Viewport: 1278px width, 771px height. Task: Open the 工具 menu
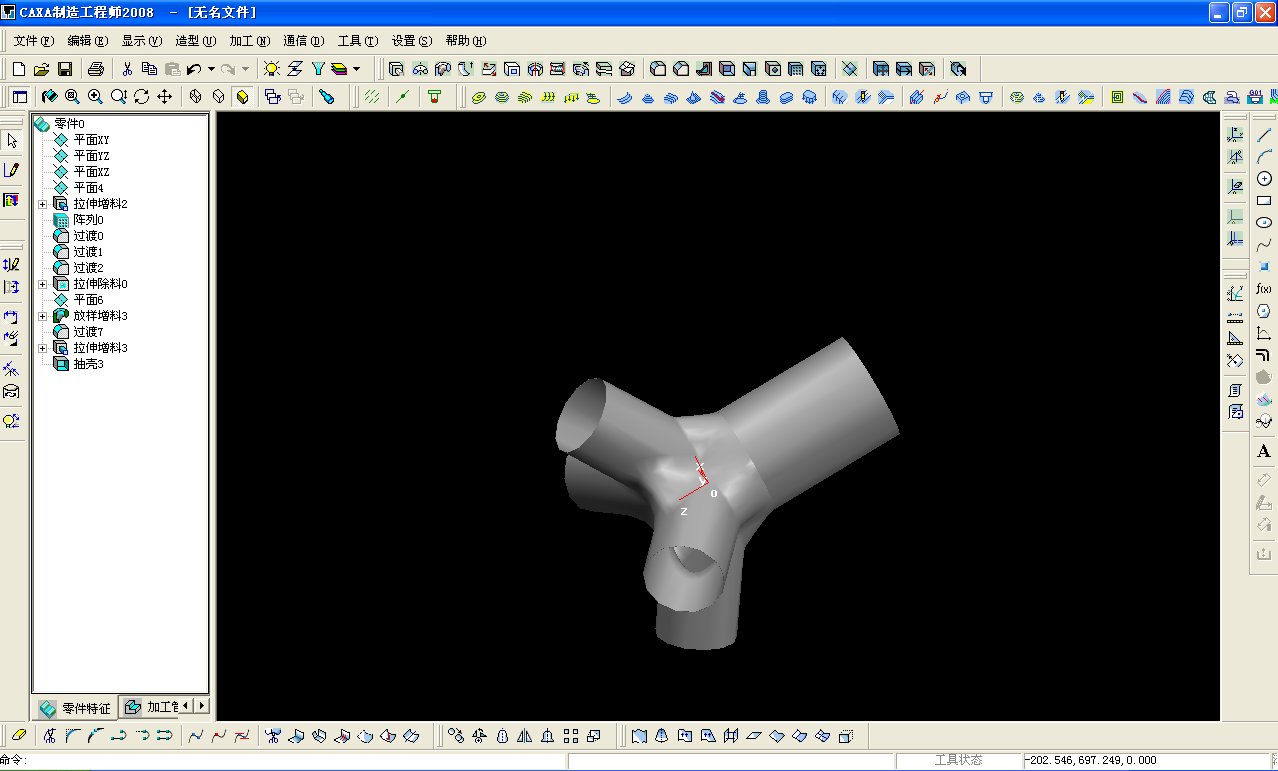click(357, 41)
